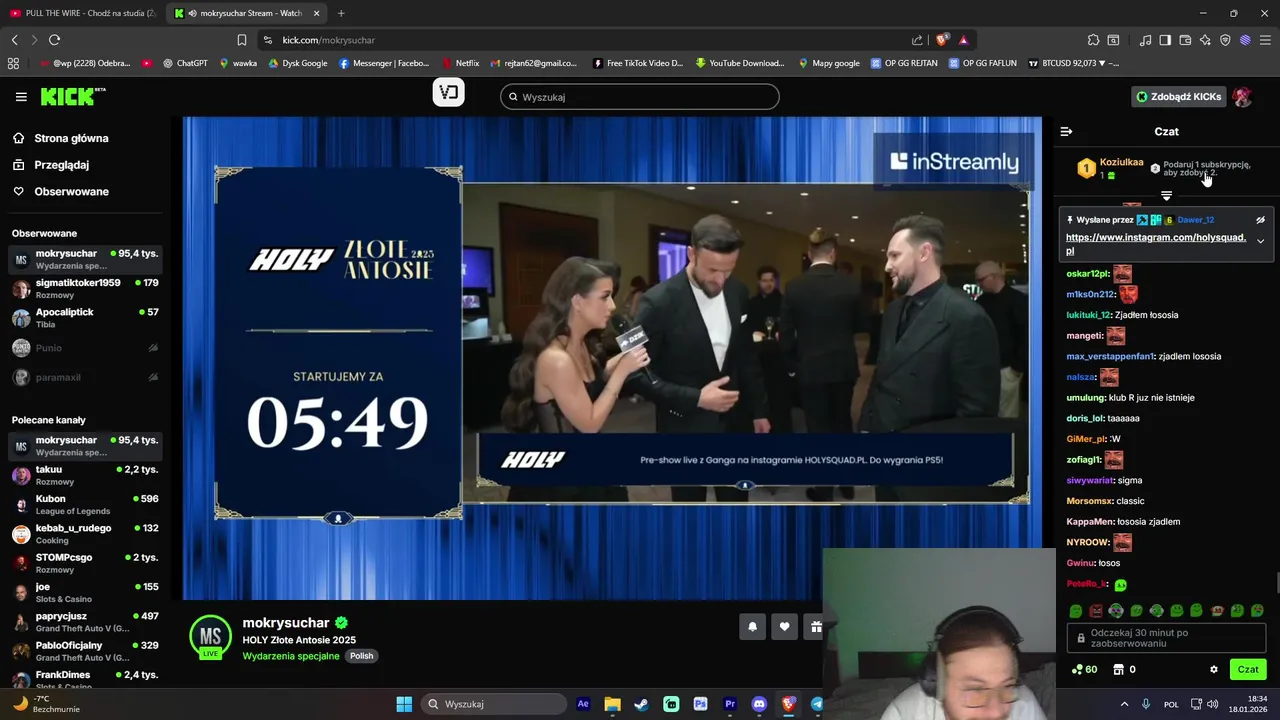Viewport: 1280px width, 720px height.
Task: Open STOMPcsgo recommended channel
Action: tap(85, 563)
